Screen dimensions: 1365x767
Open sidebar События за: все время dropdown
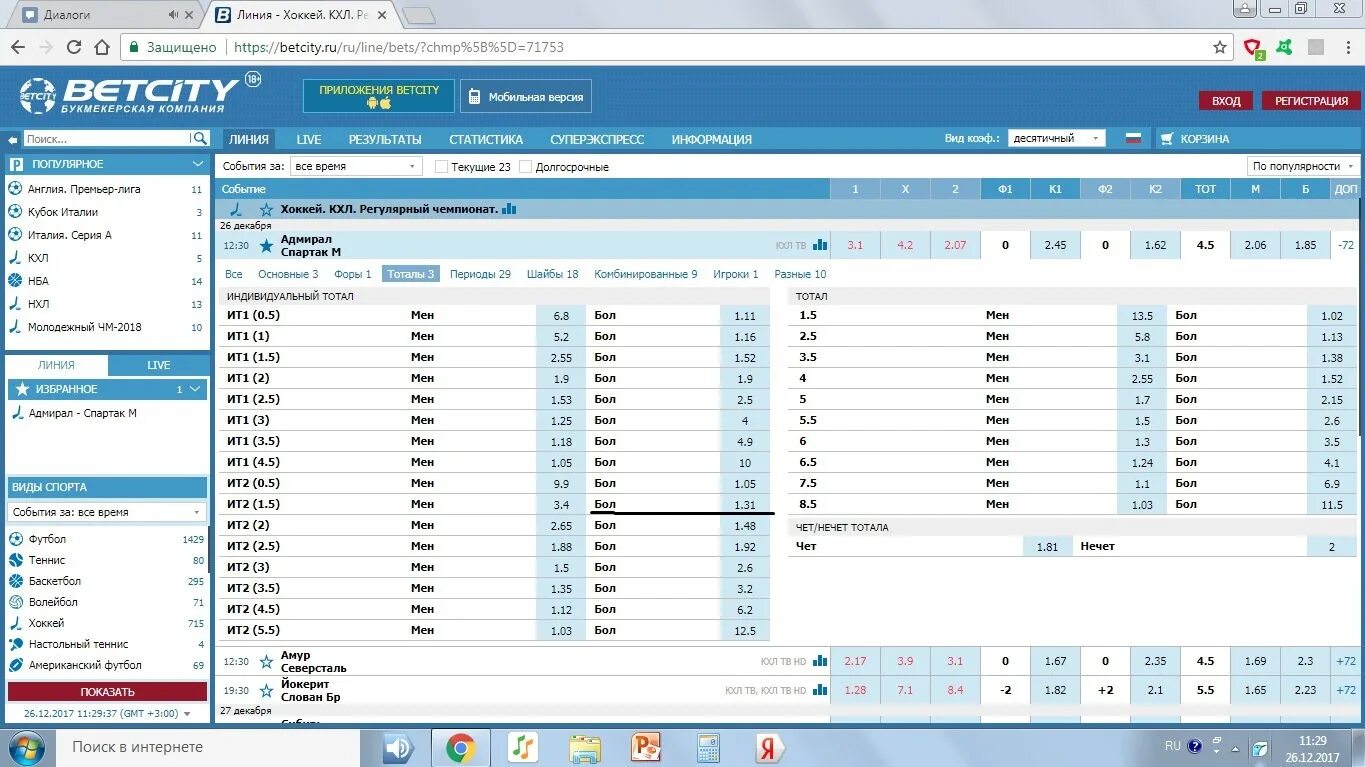(x=107, y=512)
